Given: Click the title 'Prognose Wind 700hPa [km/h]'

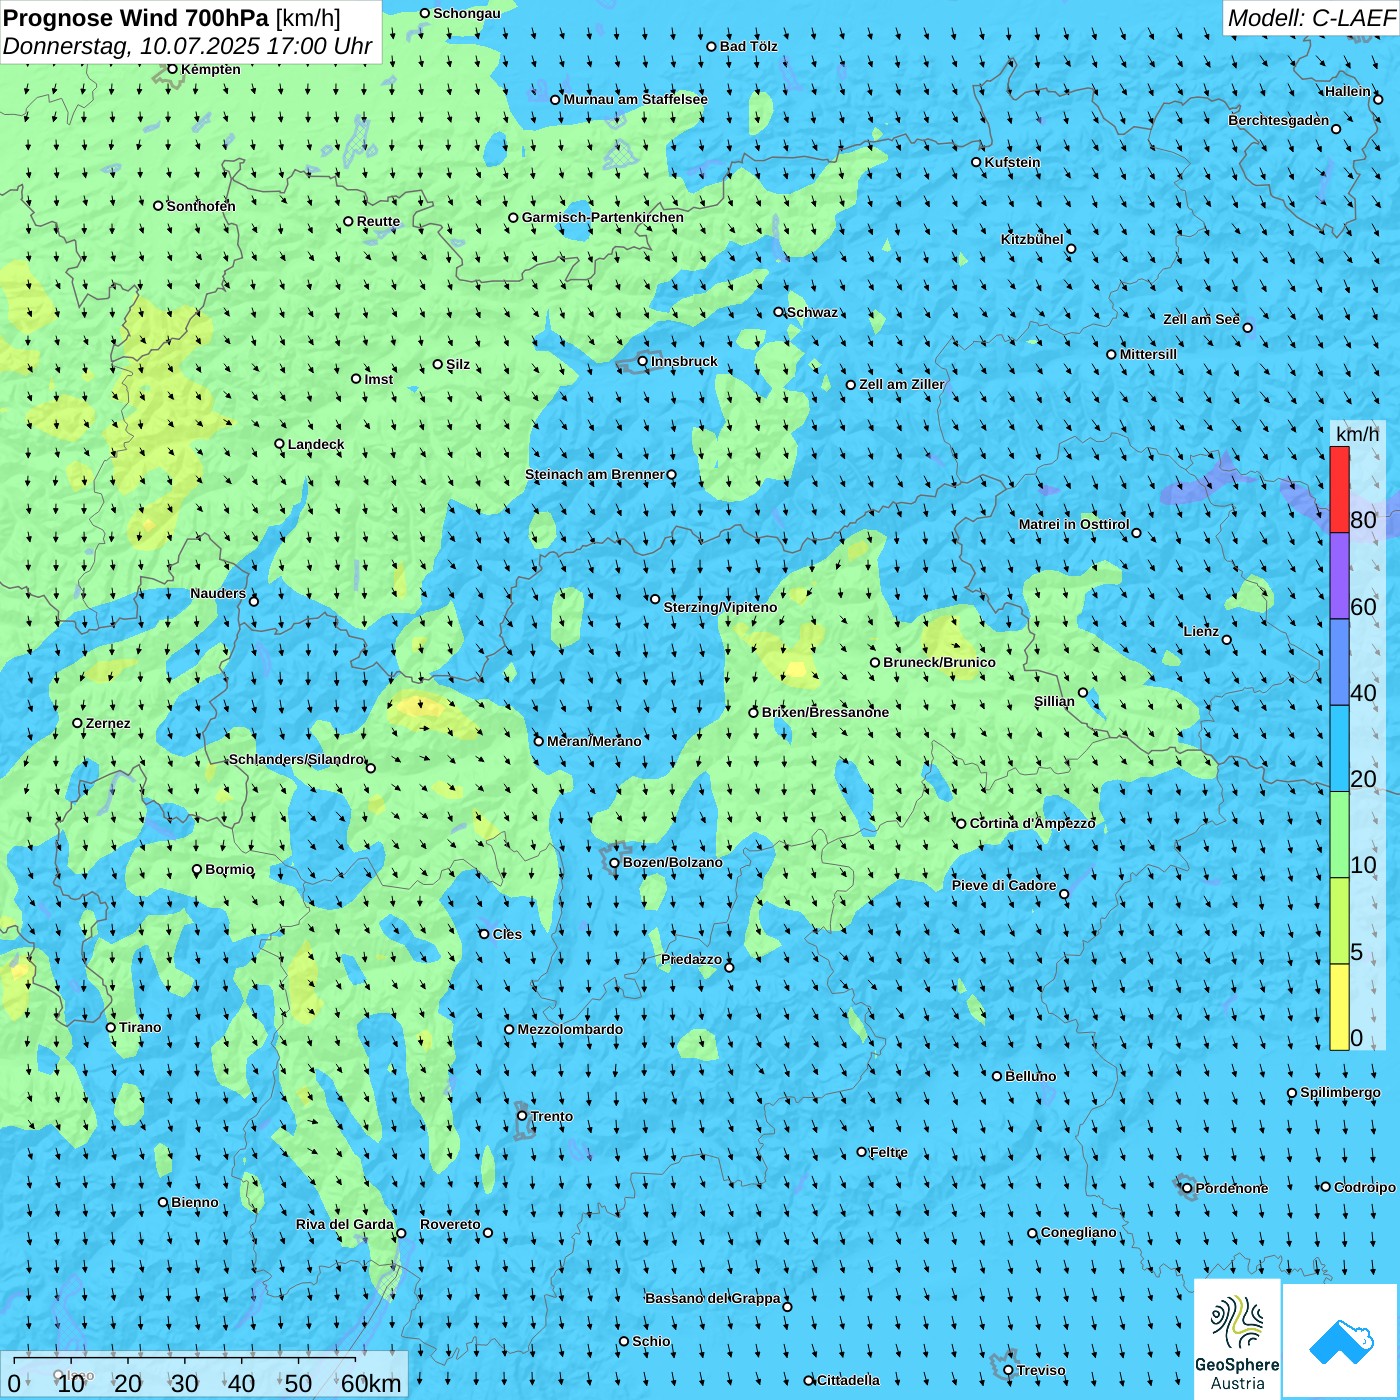Looking at the screenshot, I should (172, 17).
